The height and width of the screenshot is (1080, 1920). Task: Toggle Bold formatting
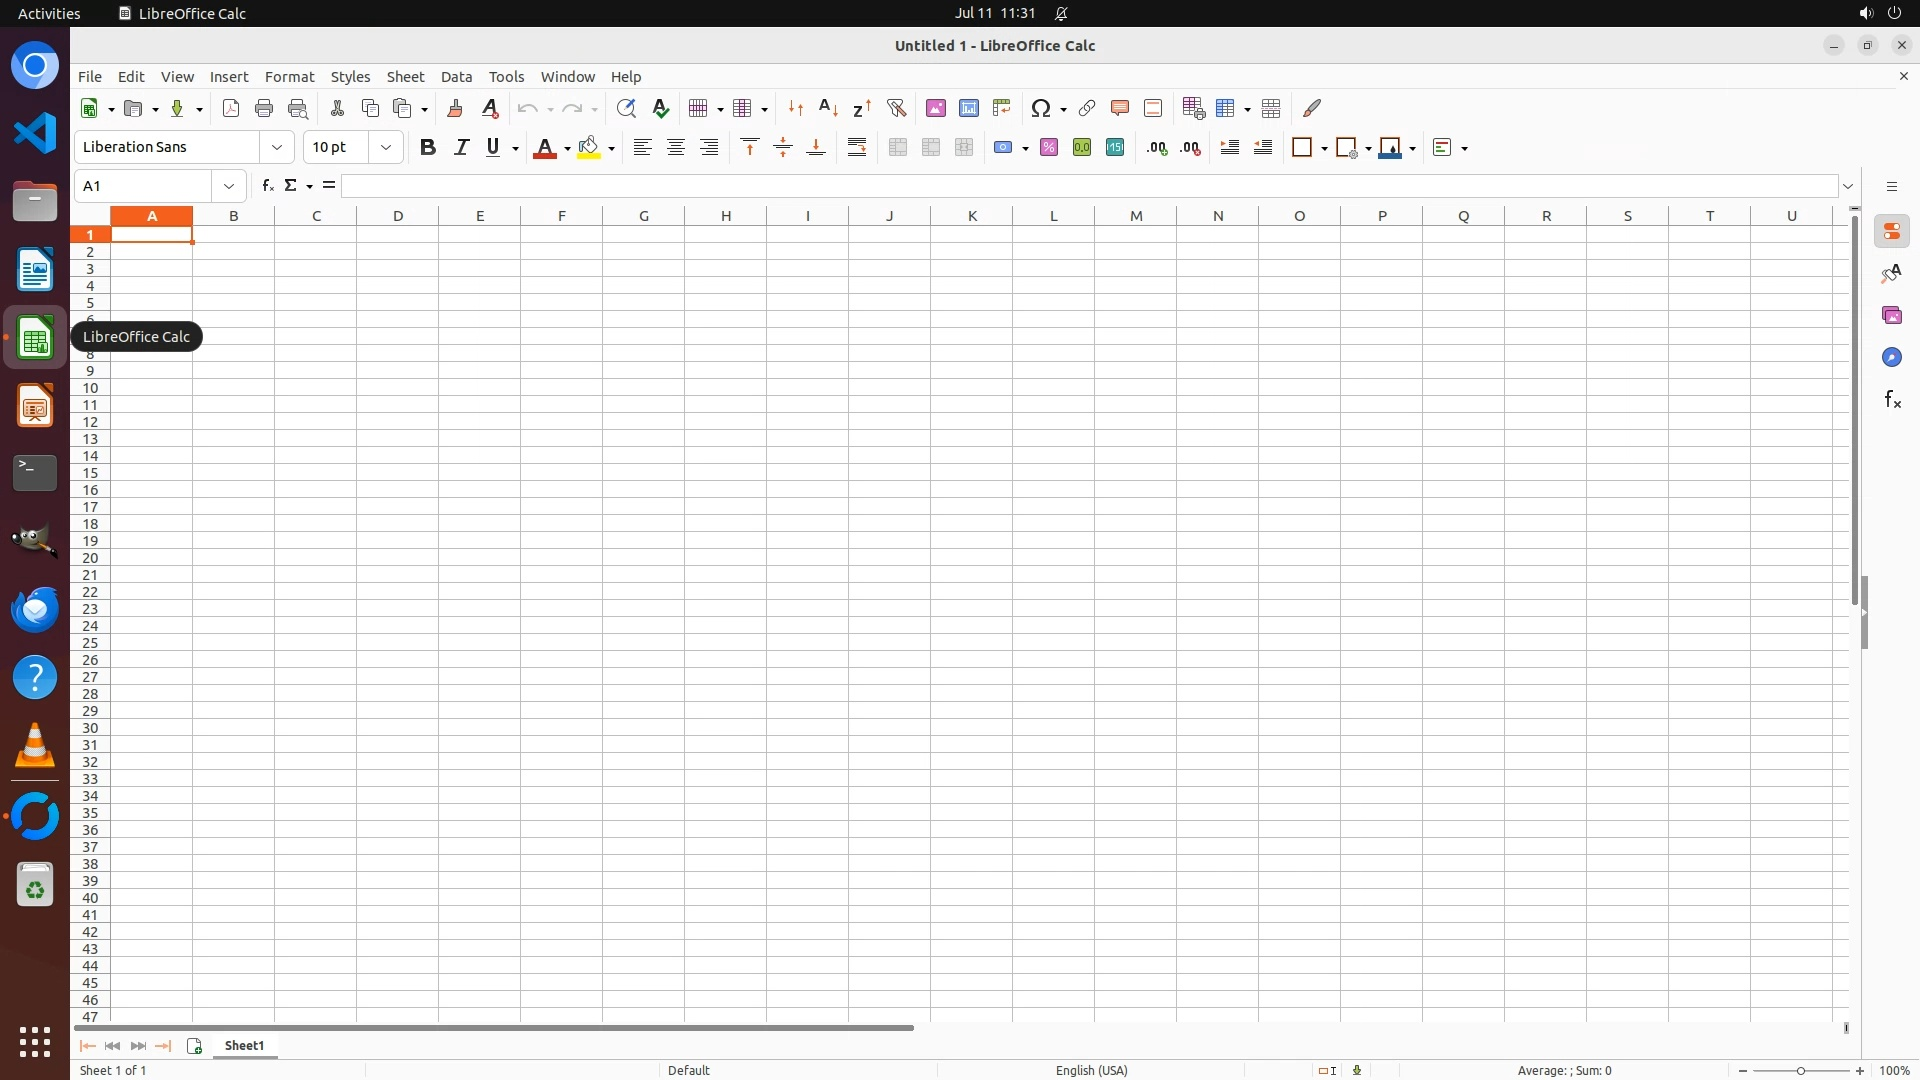pos(428,148)
